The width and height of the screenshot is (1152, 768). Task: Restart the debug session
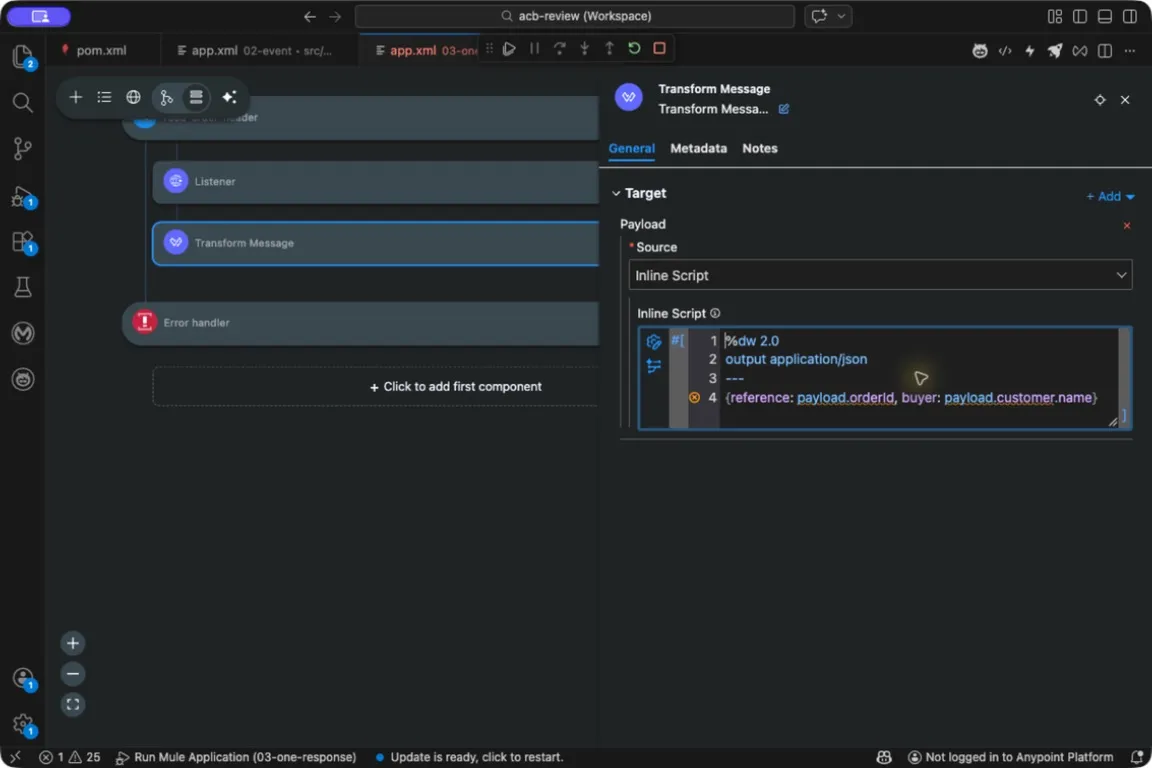pyautogui.click(x=634, y=49)
